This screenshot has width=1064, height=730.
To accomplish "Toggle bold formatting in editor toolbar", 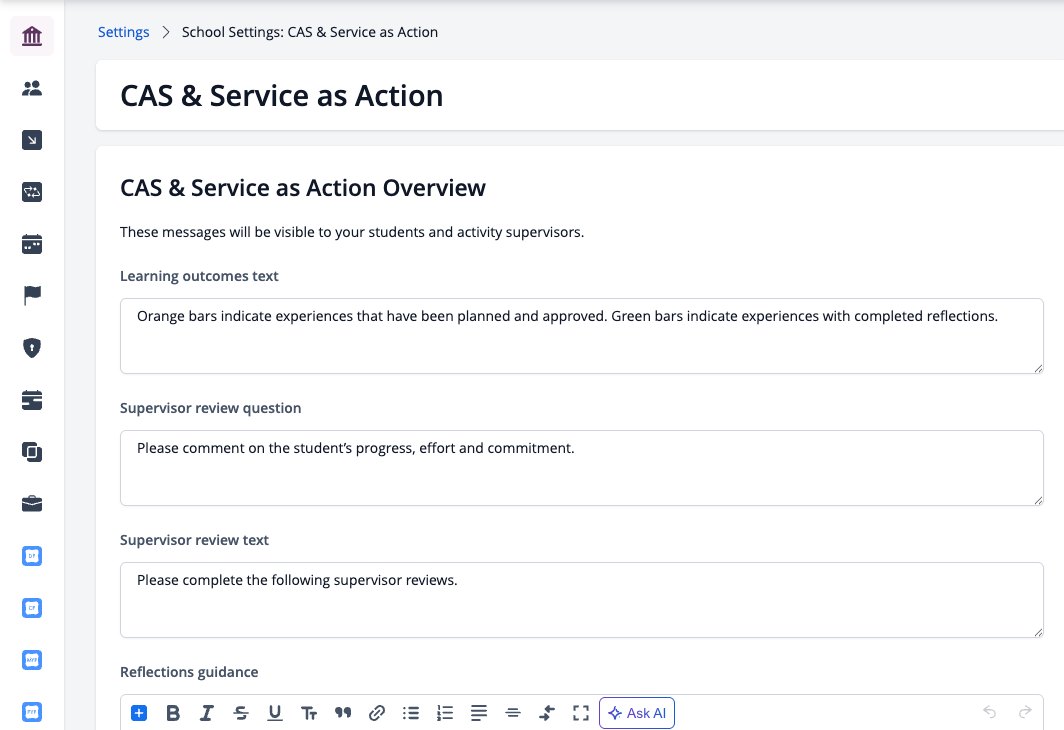I will coord(173,713).
